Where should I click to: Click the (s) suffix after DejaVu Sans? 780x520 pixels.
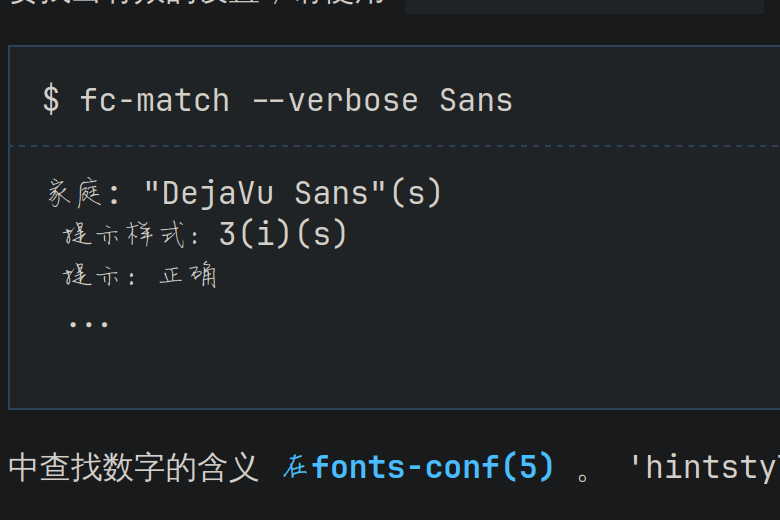(416, 193)
